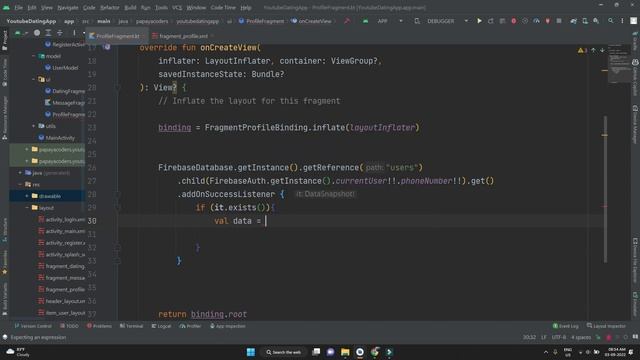
Task: Click Windows Start button on taskbar
Action: 251,352
